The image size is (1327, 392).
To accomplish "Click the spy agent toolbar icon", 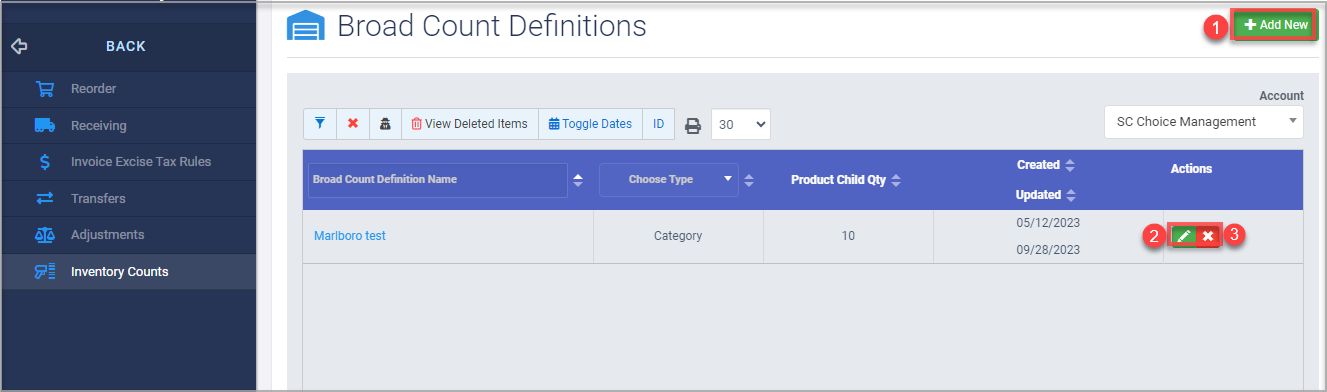I will pos(385,124).
